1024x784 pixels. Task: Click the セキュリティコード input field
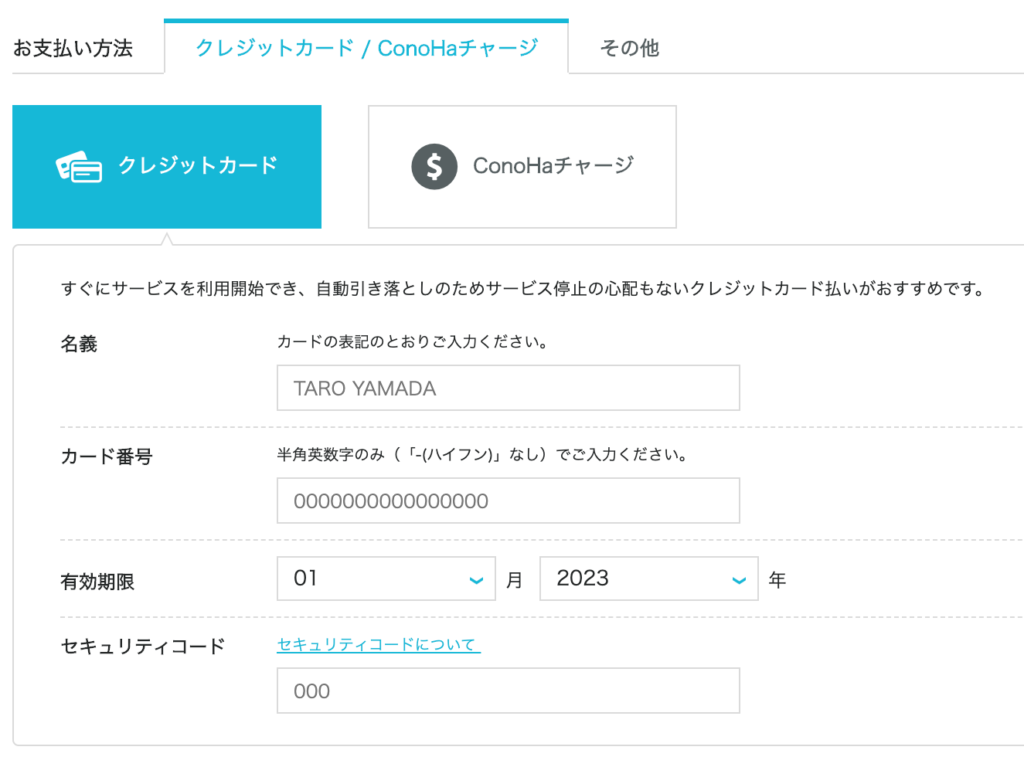coord(508,691)
